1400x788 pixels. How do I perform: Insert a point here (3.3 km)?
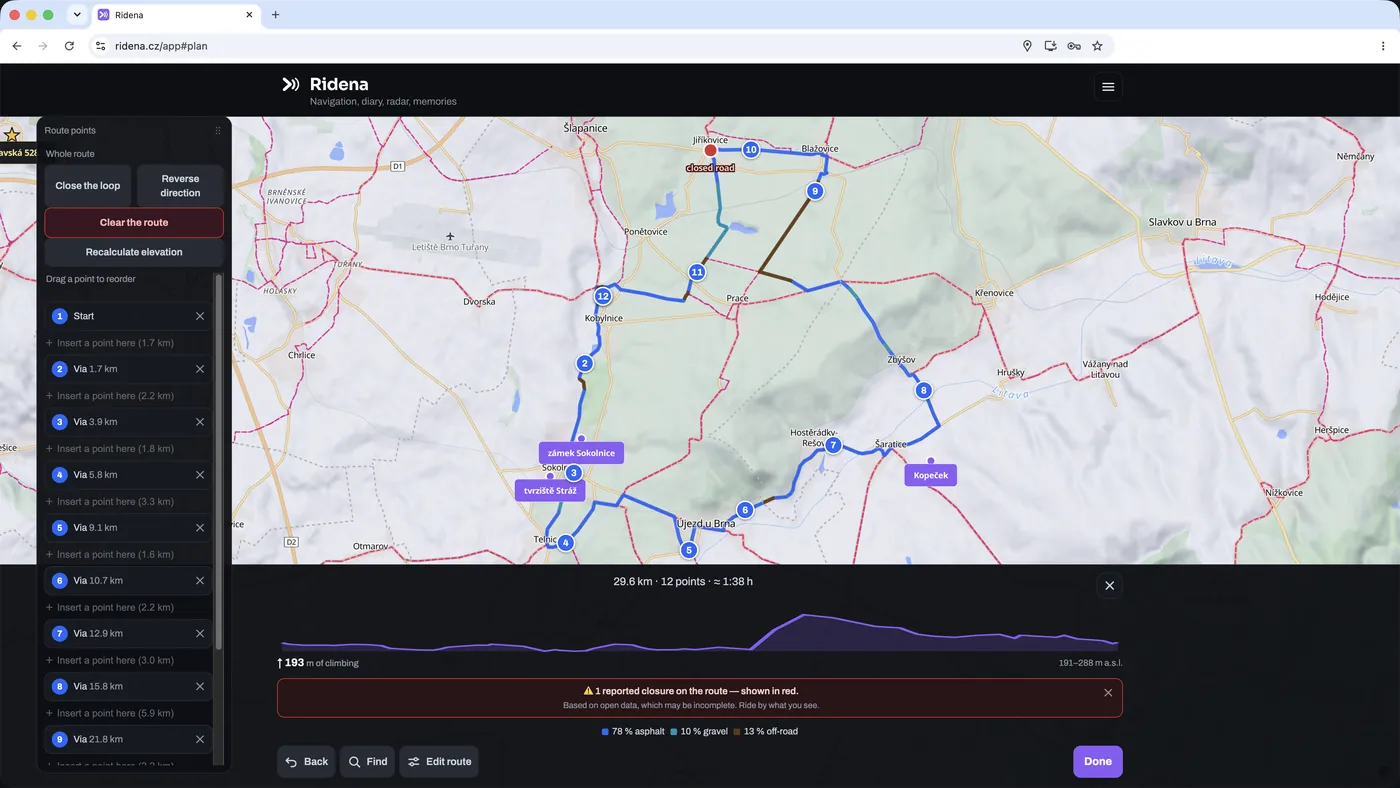point(110,502)
